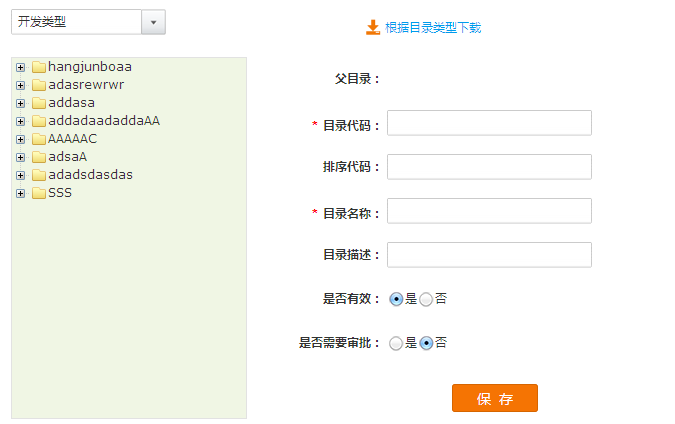Focus the 目录描述 input field
The image size is (675, 424).
[489, 255]
